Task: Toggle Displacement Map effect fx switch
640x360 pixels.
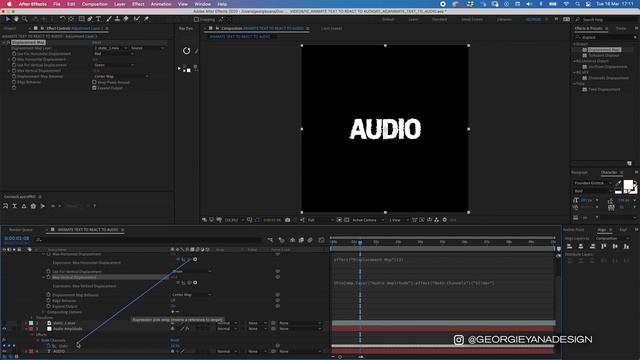Action: (x=8, y=42)
